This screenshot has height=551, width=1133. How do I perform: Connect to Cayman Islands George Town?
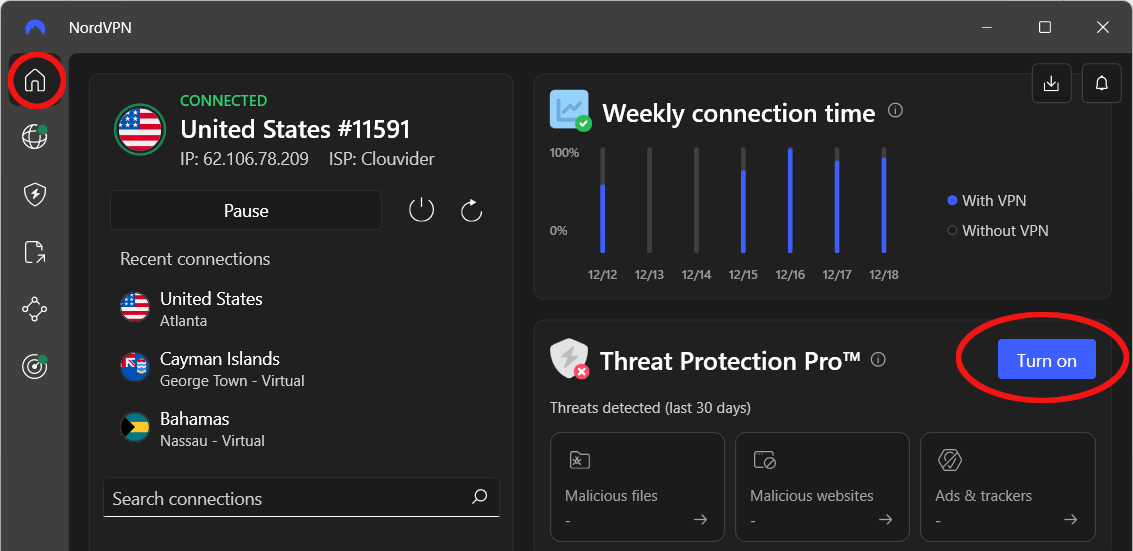click(x=212, y=368)
